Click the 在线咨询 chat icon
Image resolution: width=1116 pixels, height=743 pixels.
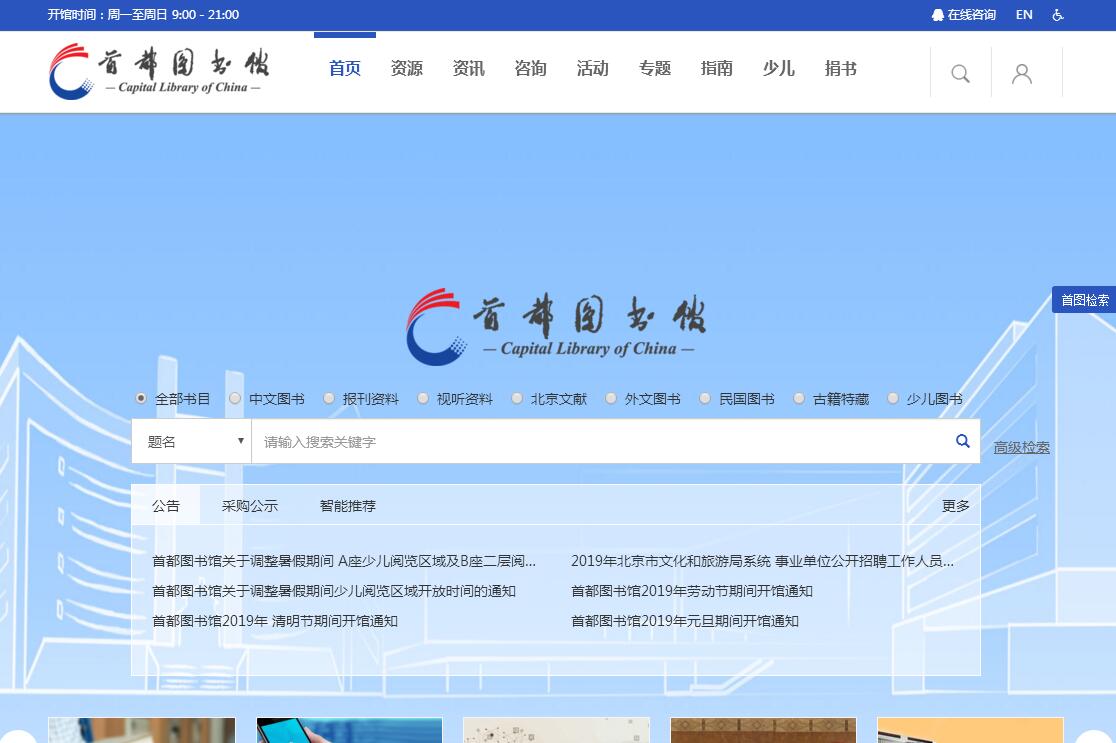(x=938, y=15)
